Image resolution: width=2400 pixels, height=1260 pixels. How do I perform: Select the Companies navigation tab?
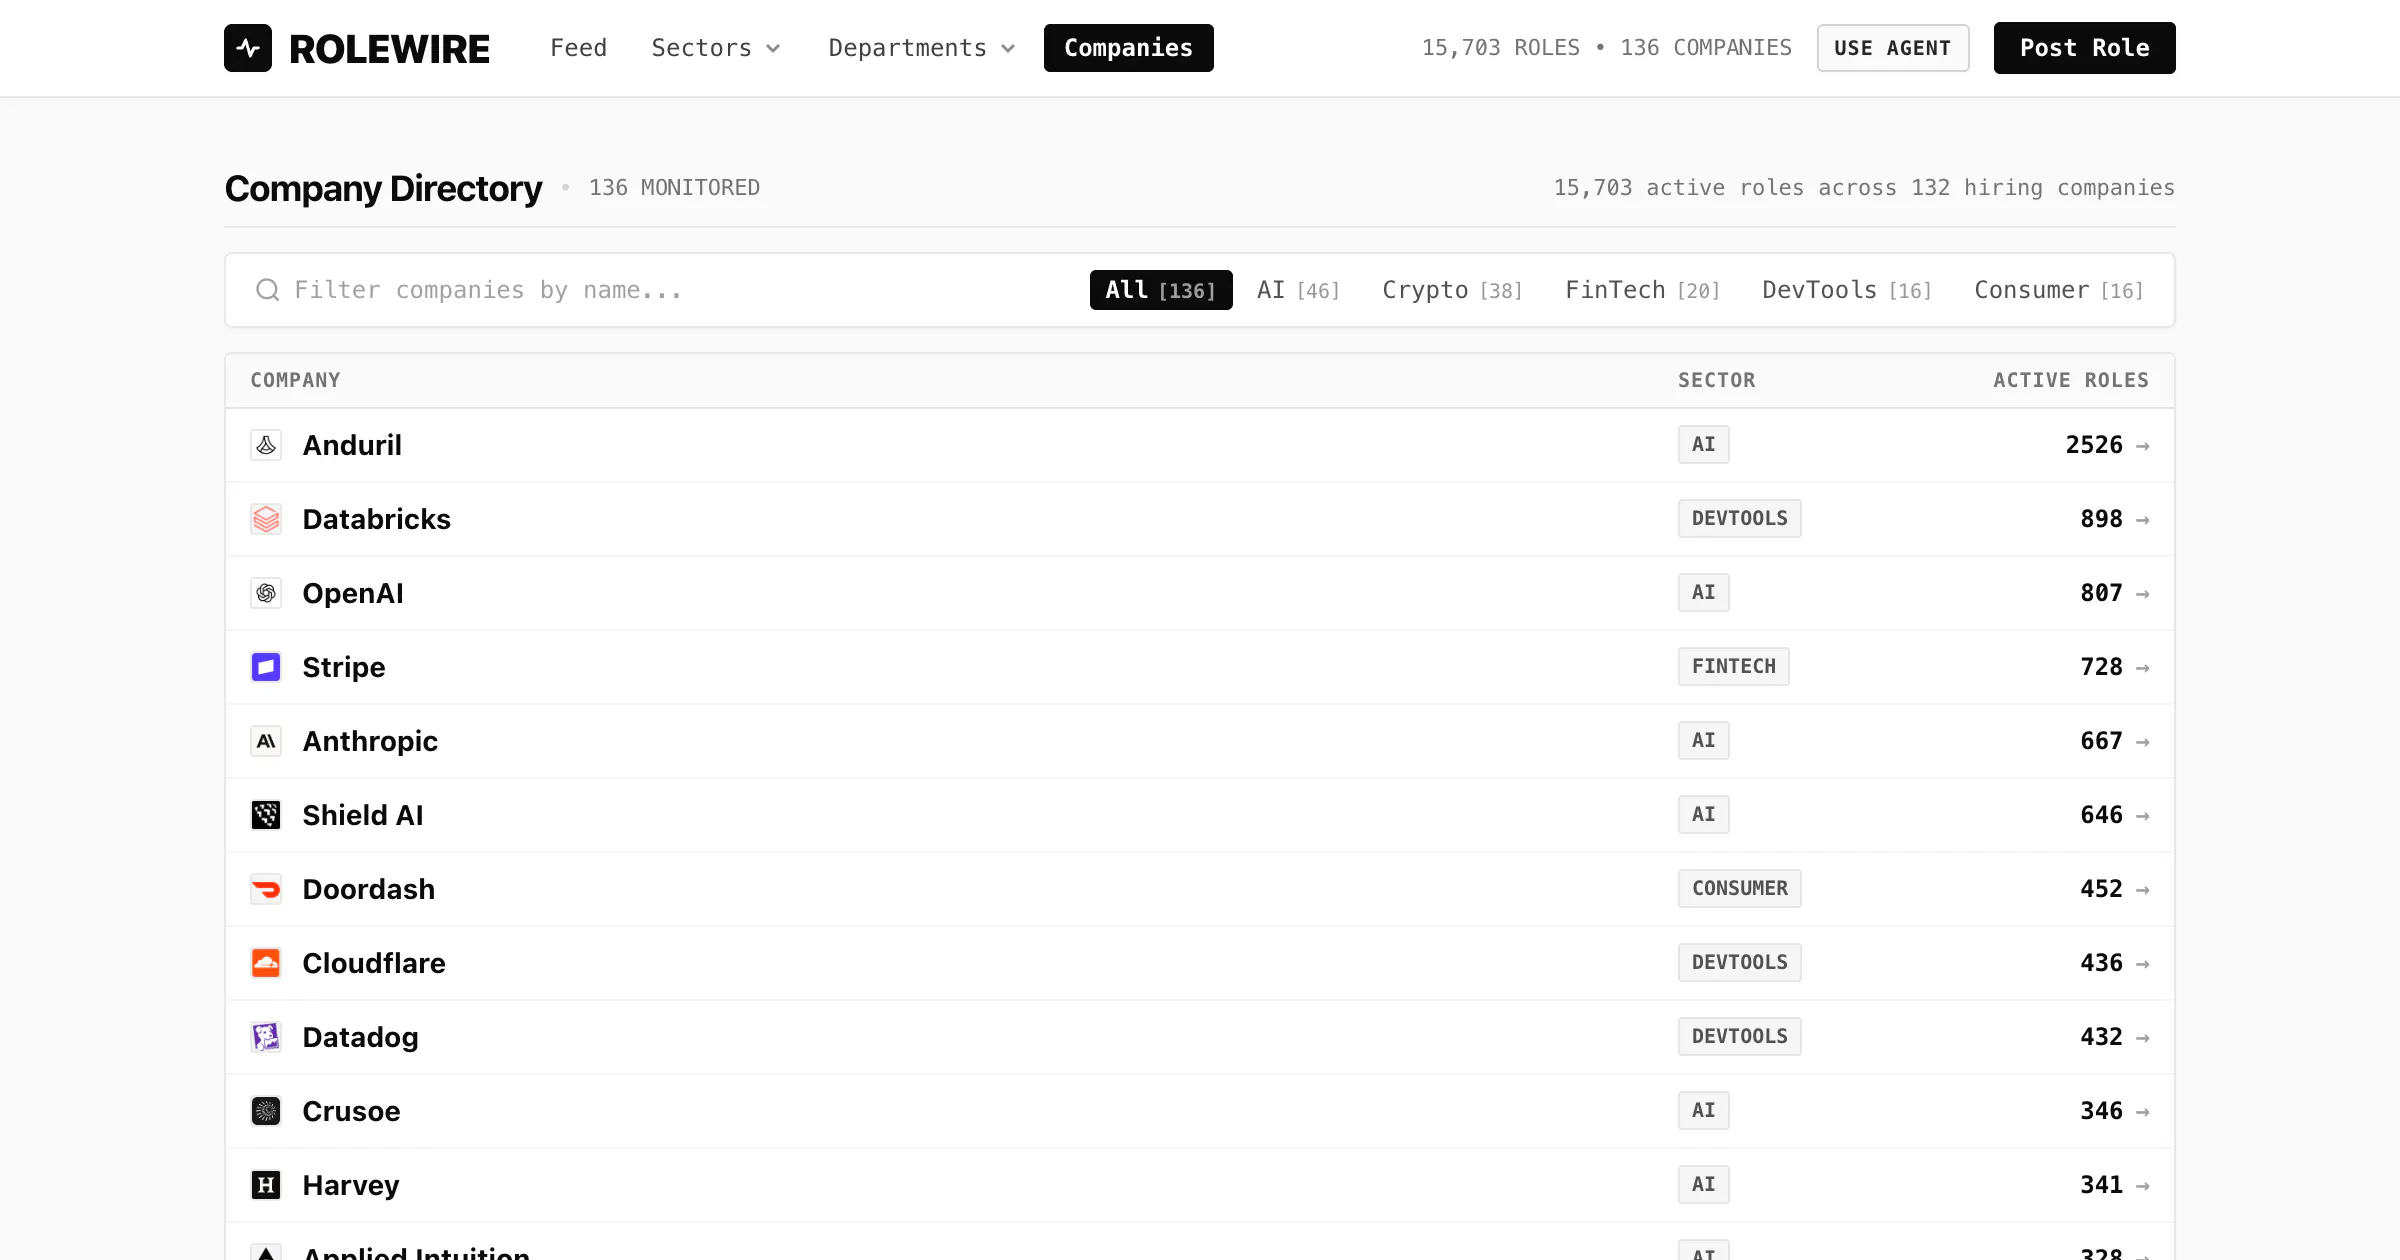[1128, 48]
